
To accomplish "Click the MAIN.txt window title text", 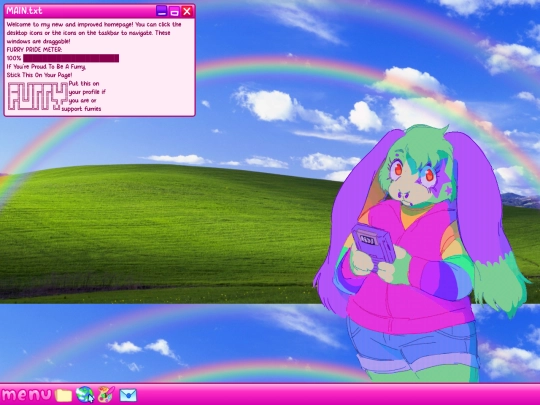I will pos(24,11).
